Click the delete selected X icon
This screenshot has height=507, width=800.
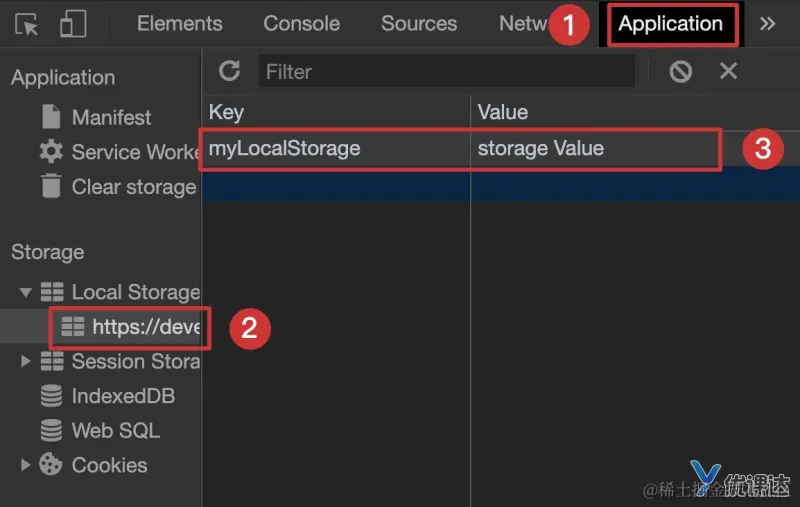click(729, 71)
